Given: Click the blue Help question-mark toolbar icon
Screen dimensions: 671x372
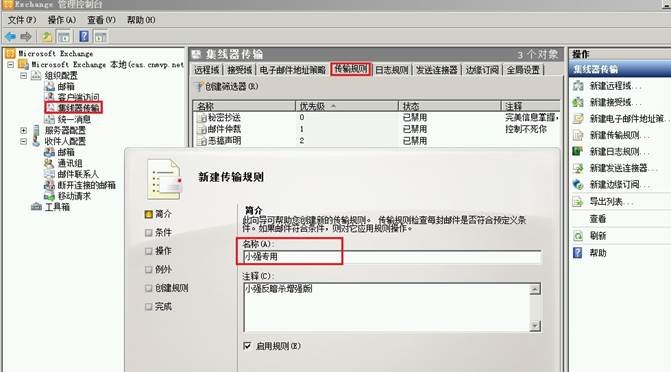Looking at the screenshot, I should point(84,36).
